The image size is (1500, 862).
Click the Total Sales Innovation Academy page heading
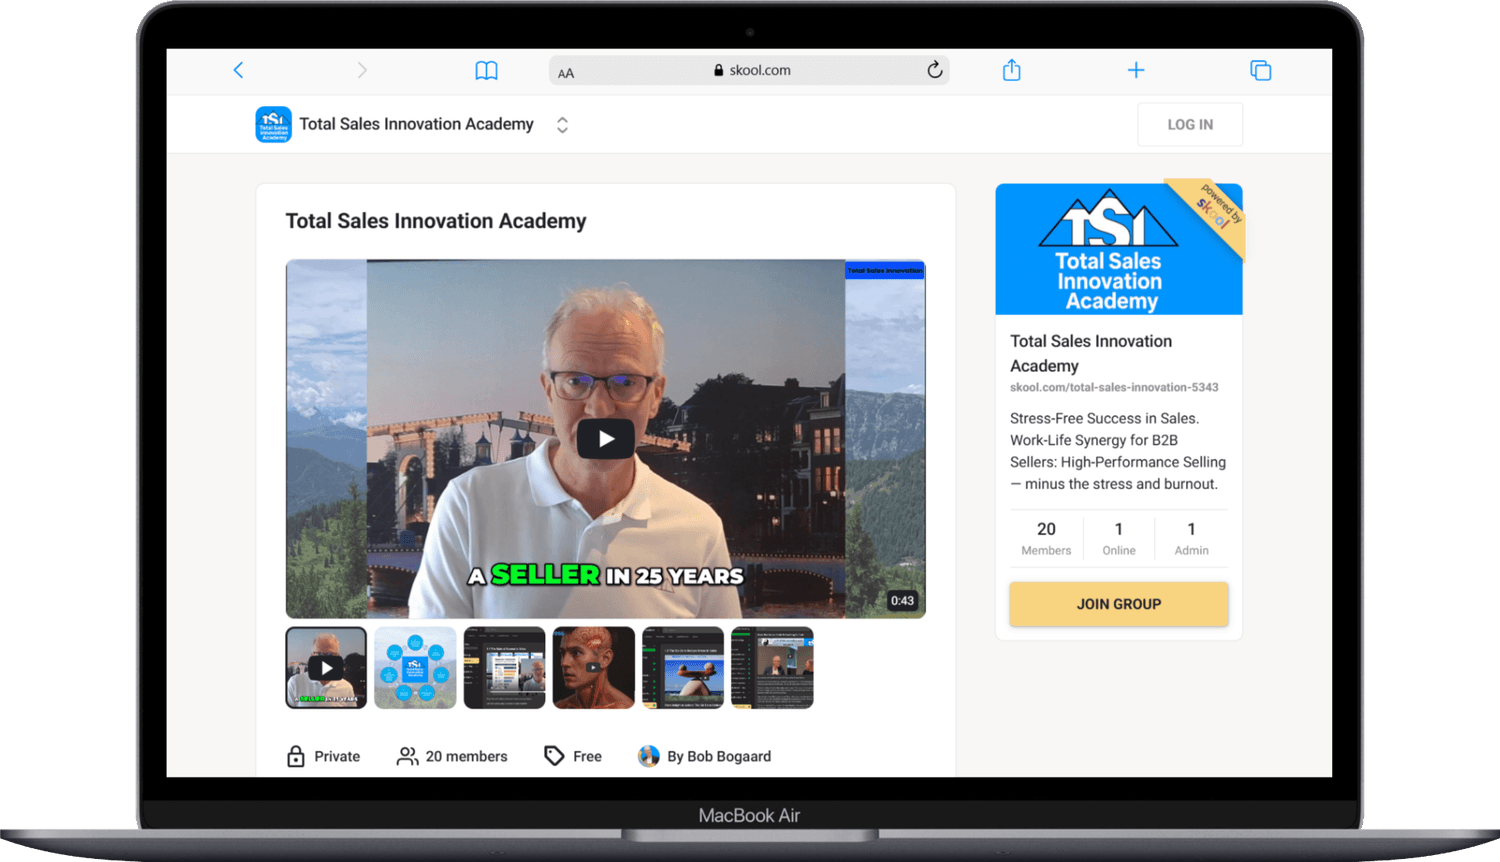pos(436,221)
